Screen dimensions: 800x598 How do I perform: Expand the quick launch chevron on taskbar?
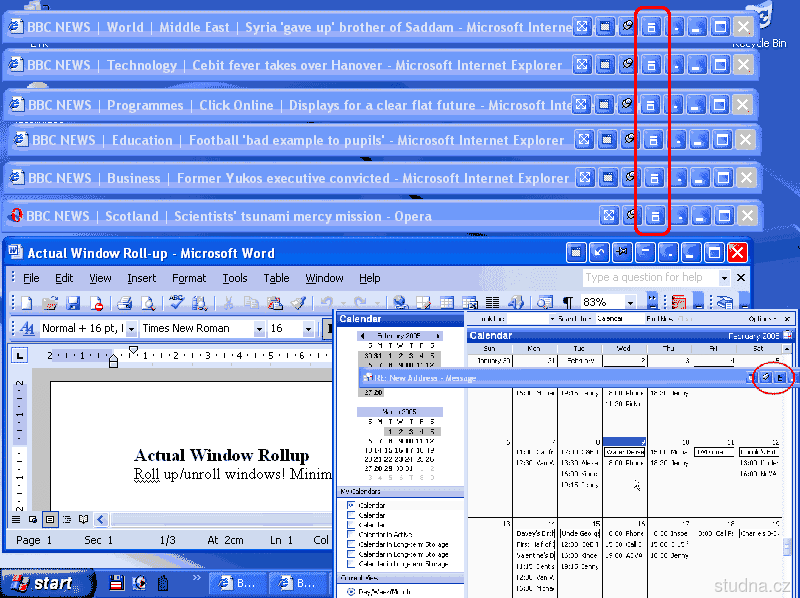pos(196,578)
